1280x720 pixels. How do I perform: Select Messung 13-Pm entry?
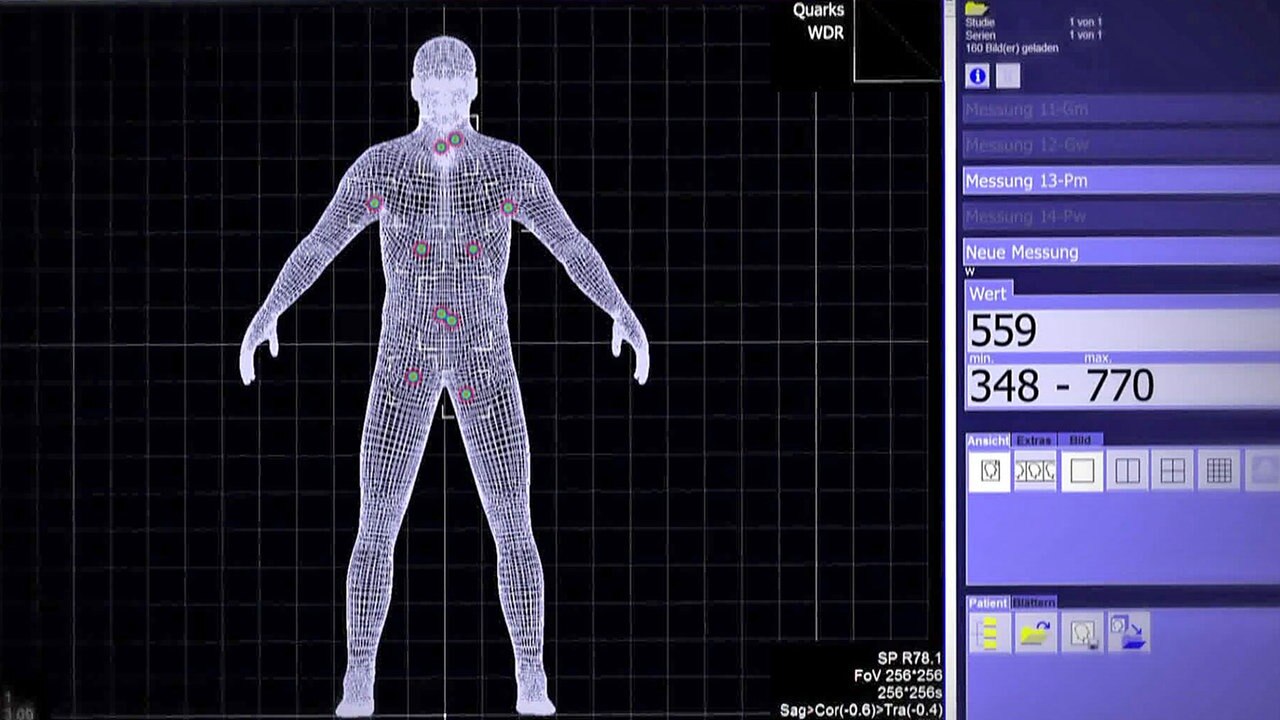point(1120,181)
